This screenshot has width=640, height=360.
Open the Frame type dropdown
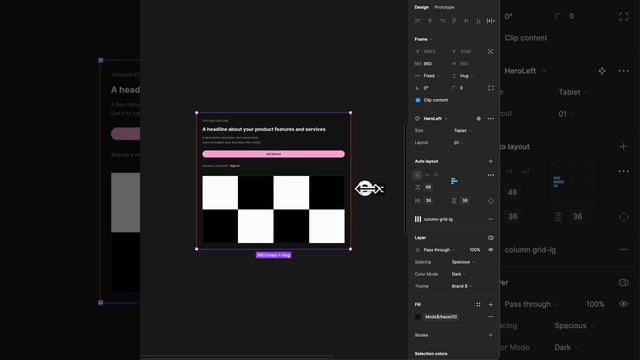(x=423, y=39)
